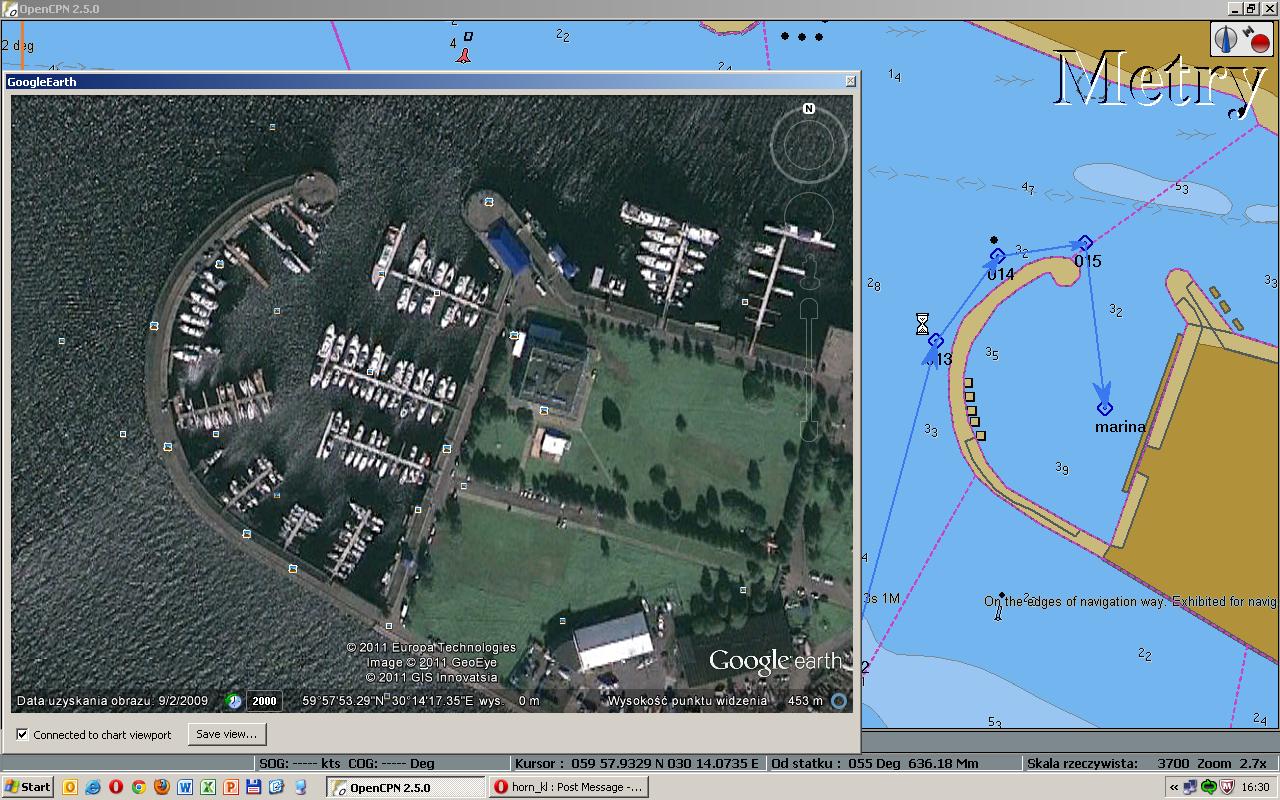Open Outlook from quick launch

click(x=70, y=787)
